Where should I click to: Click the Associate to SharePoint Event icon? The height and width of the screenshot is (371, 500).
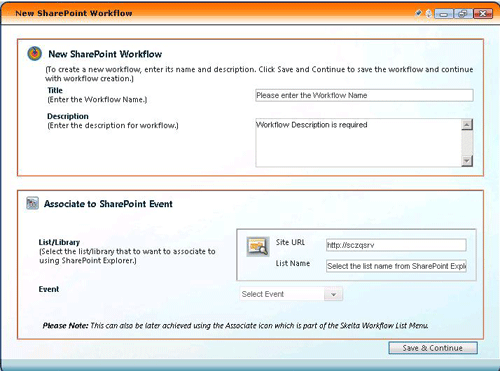point(32,203)
